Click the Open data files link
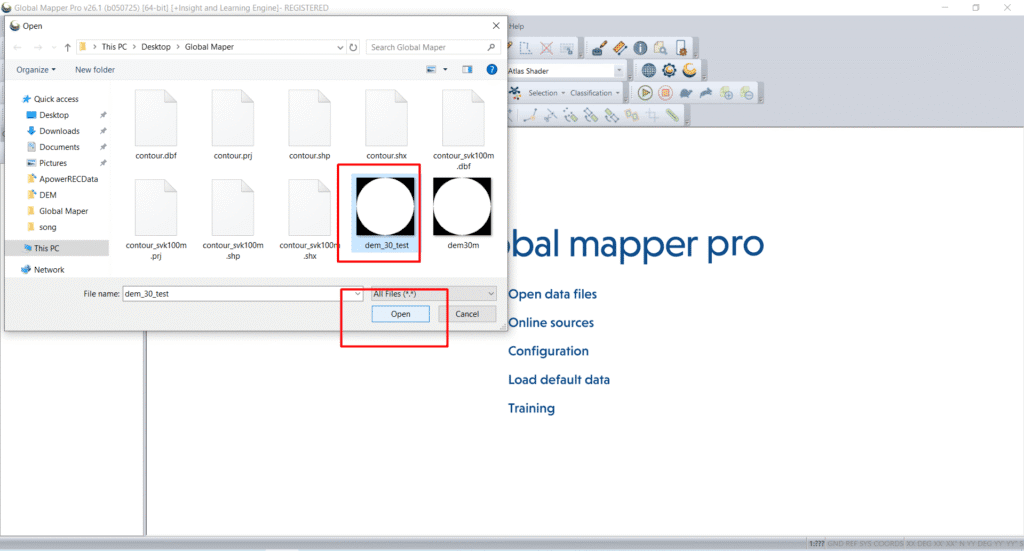The height and width of the screenshot is (551, 1024). pos(552,294)
